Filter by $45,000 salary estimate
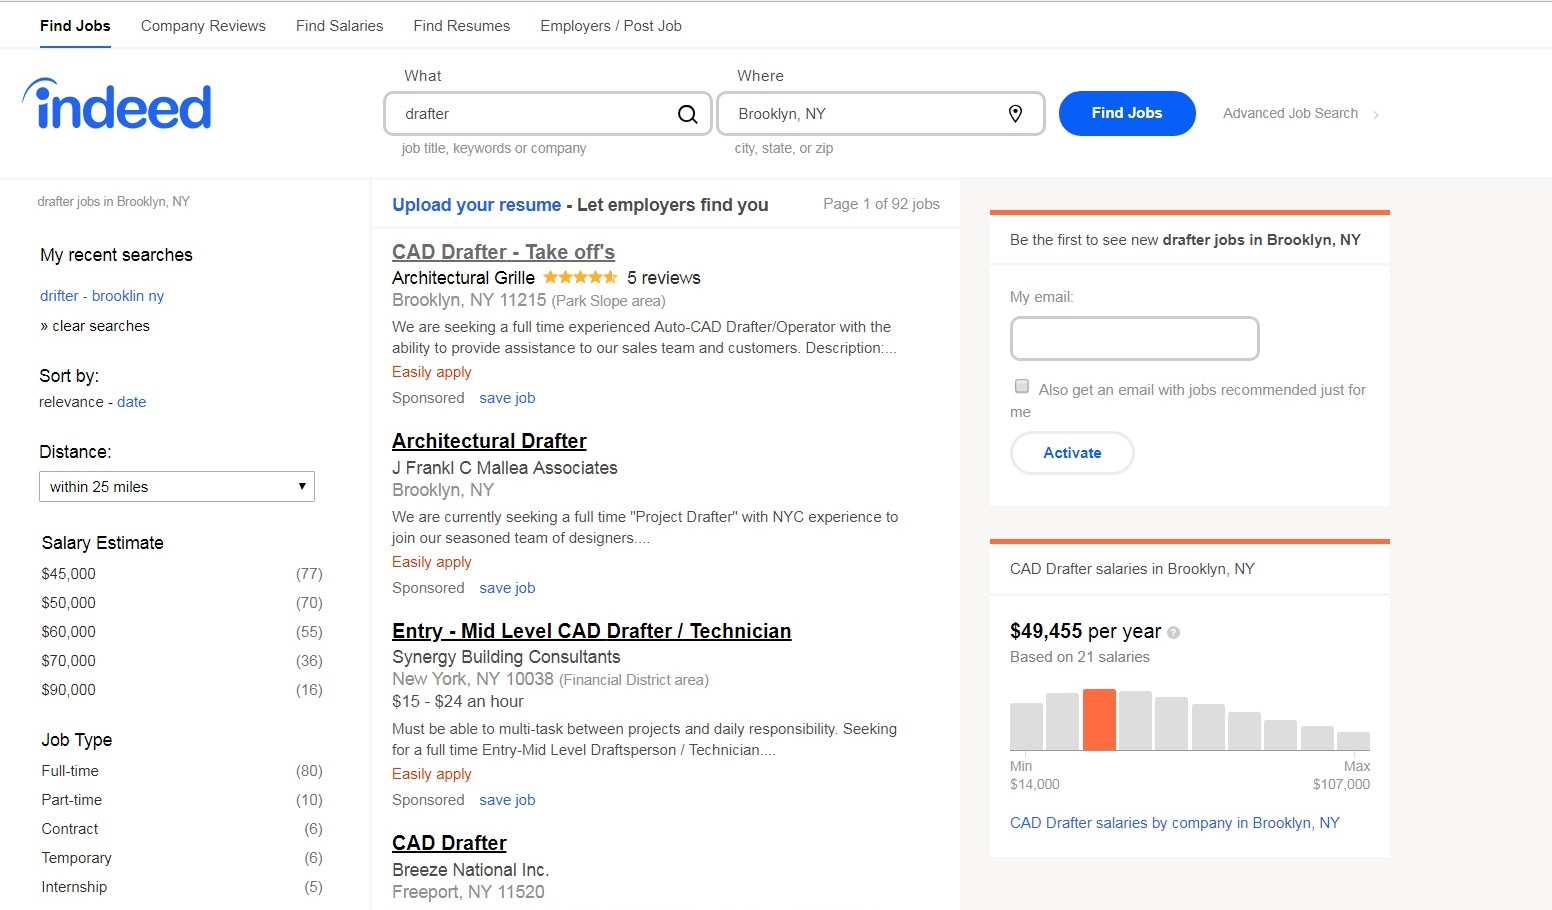This screenshot has width=1552, height=910. click(x=69, y=574)
